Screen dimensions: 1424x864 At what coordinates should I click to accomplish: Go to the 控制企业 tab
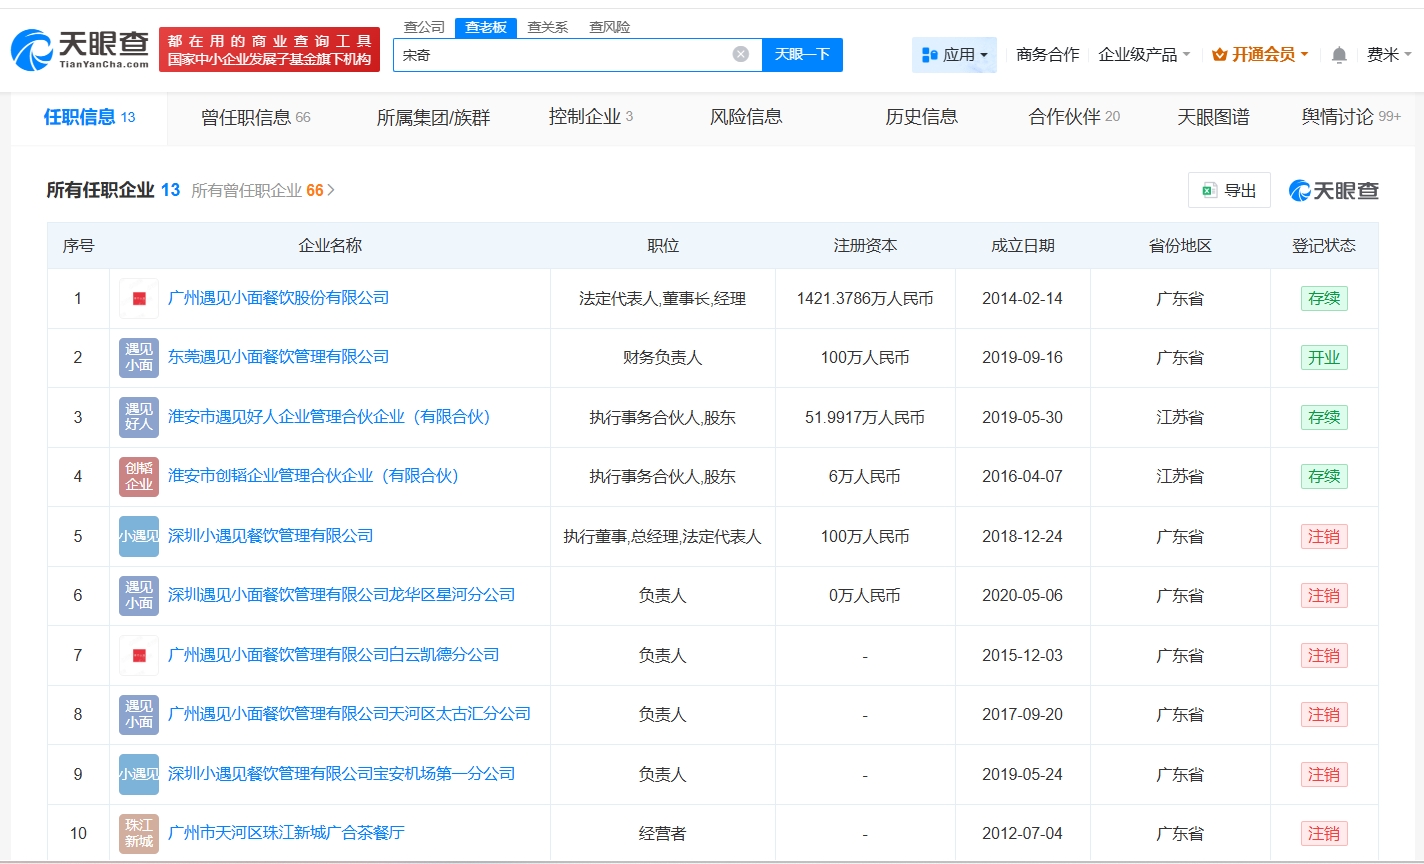click(x=591, y=117)
